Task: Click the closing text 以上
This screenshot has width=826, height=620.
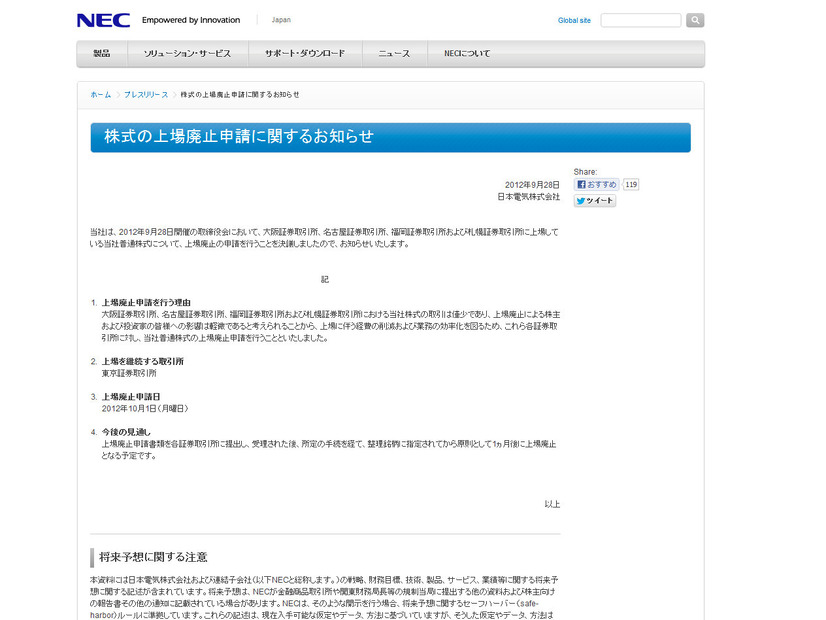Action: (x=552, y=505)
